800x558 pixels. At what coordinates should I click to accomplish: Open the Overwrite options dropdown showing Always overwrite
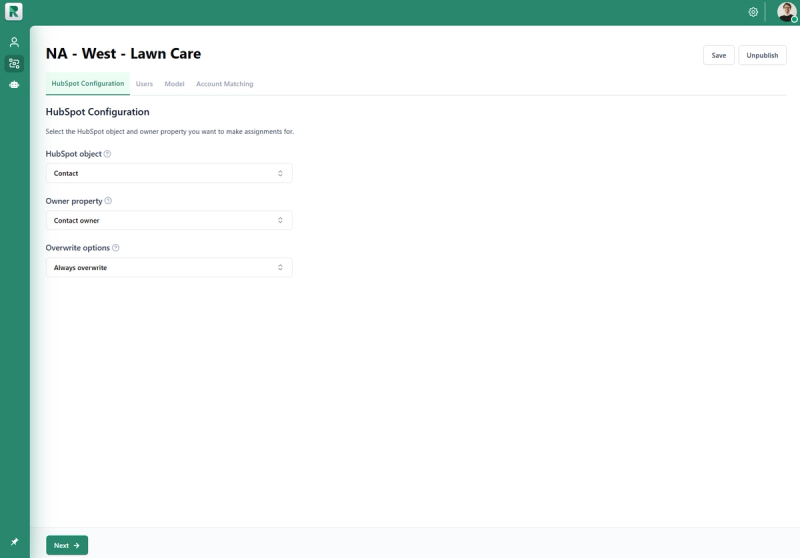click(x=169, y=267)
